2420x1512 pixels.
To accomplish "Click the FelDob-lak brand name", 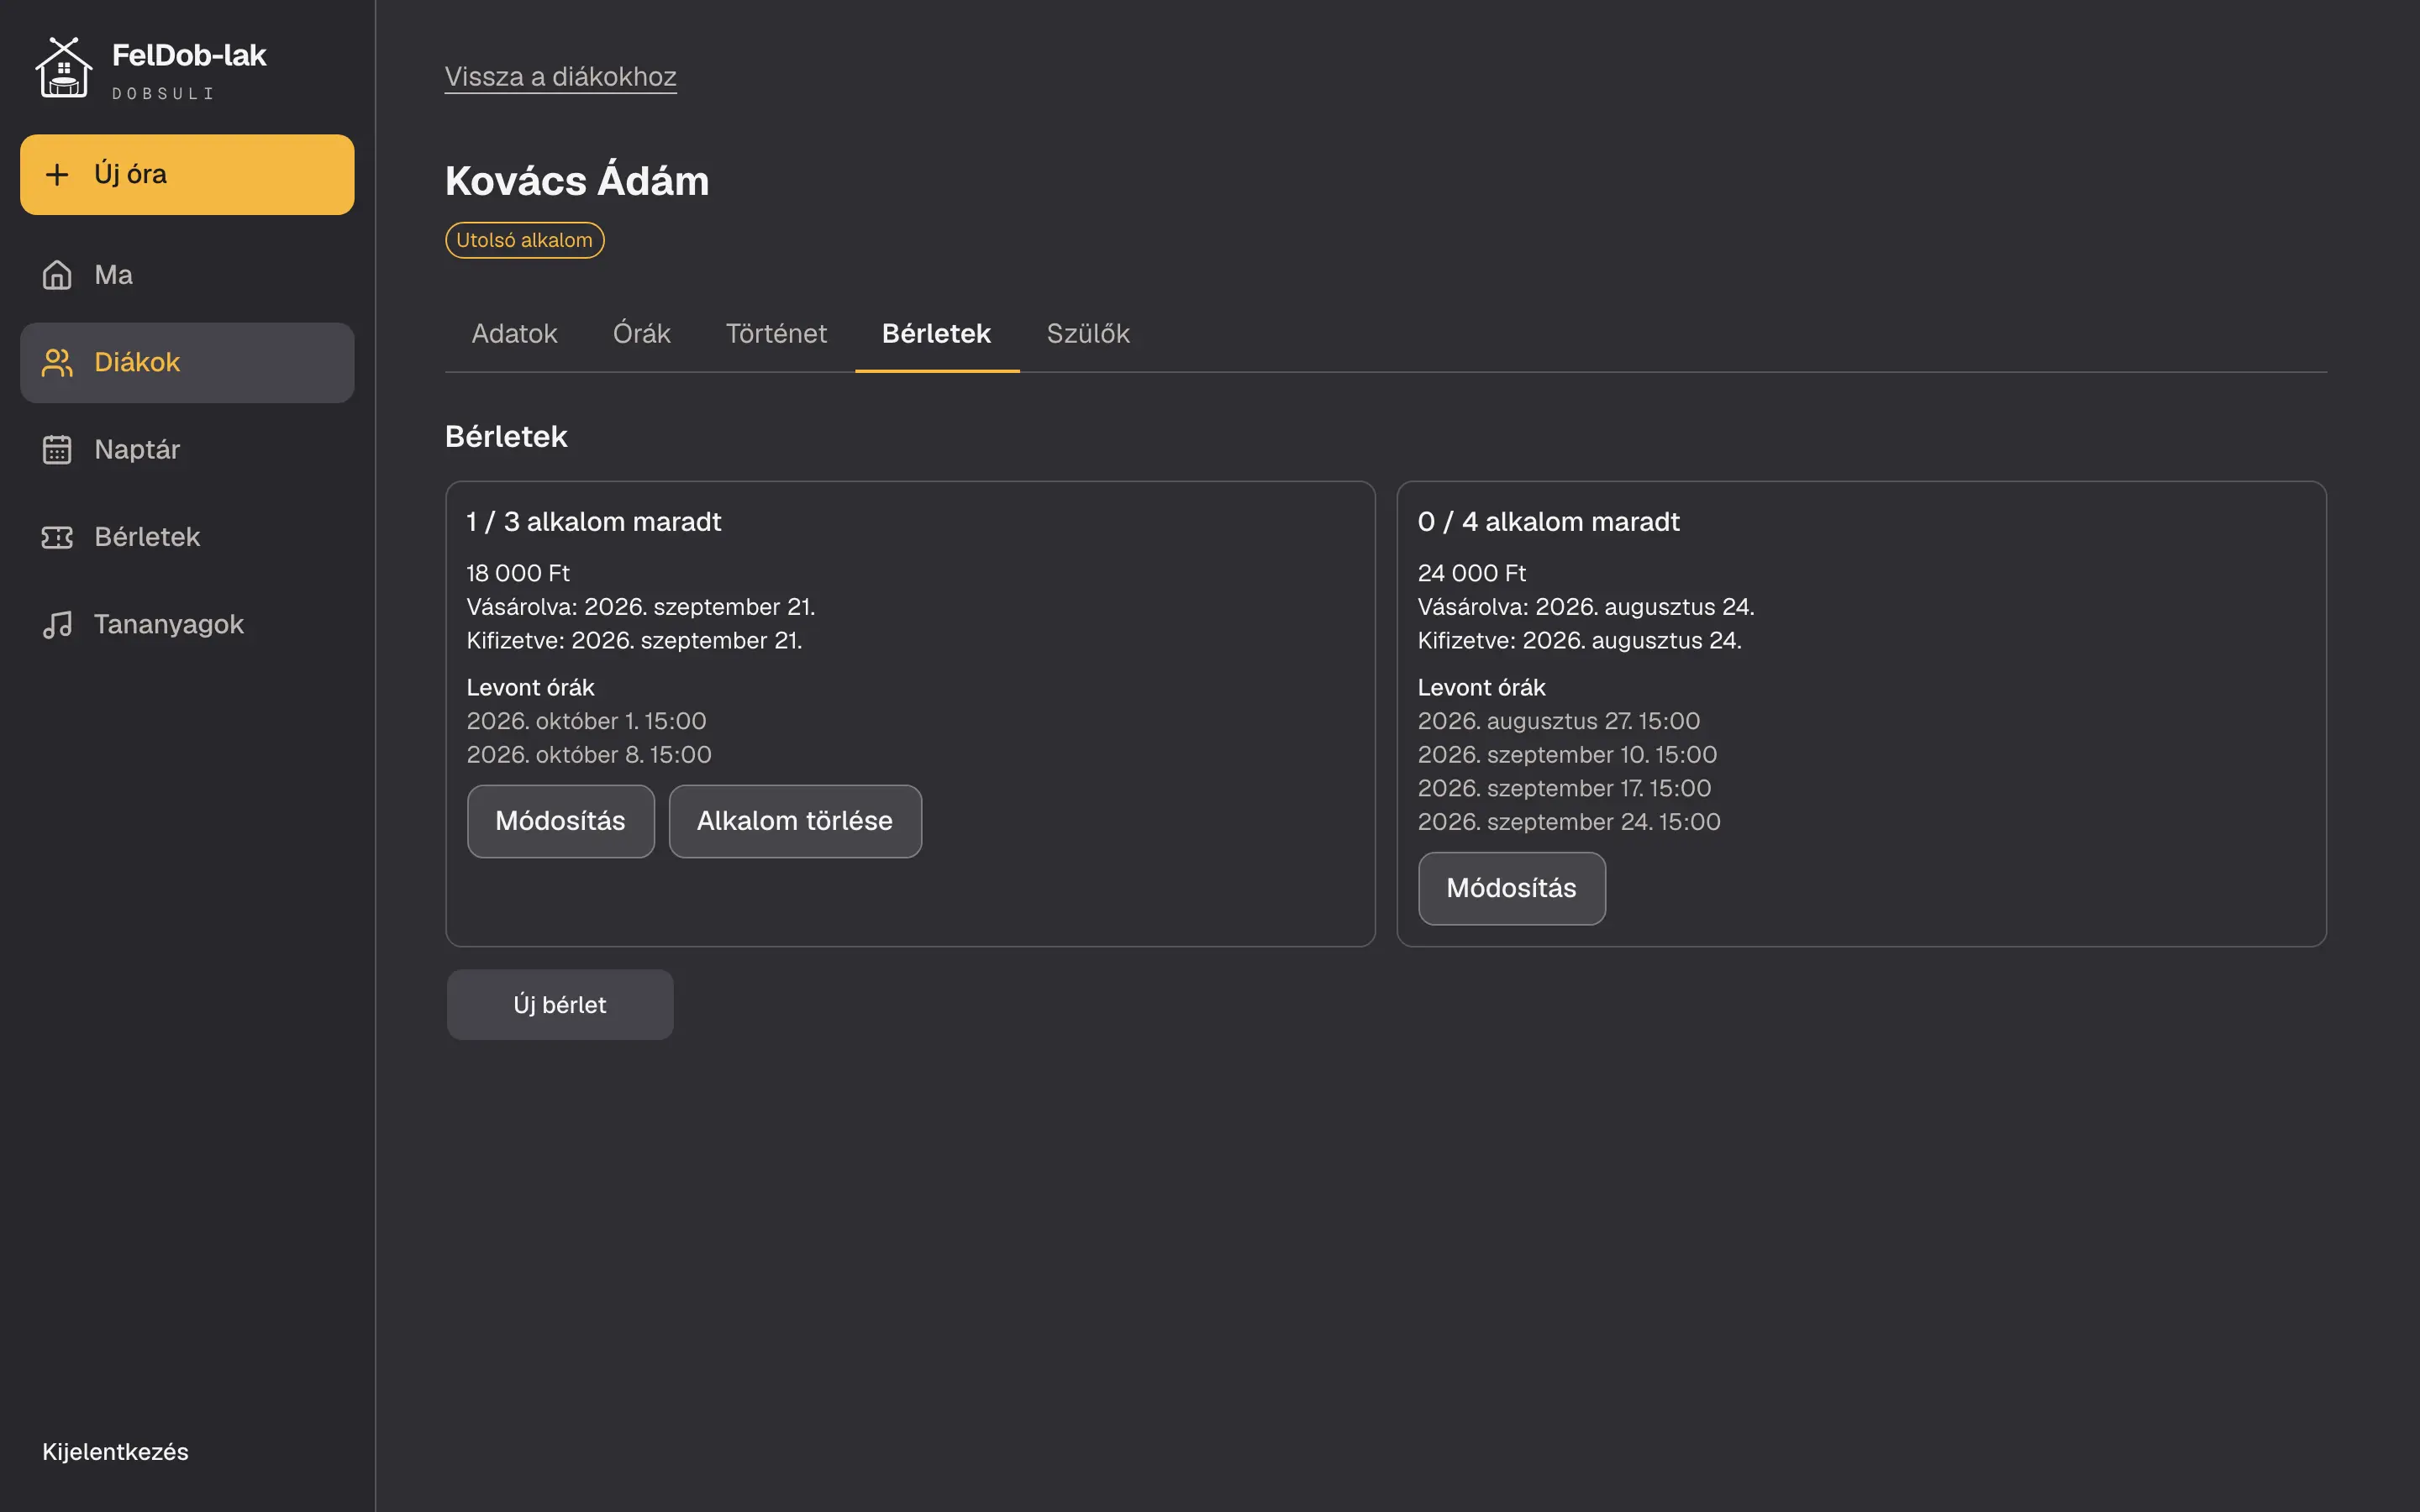I will [189, 55].
